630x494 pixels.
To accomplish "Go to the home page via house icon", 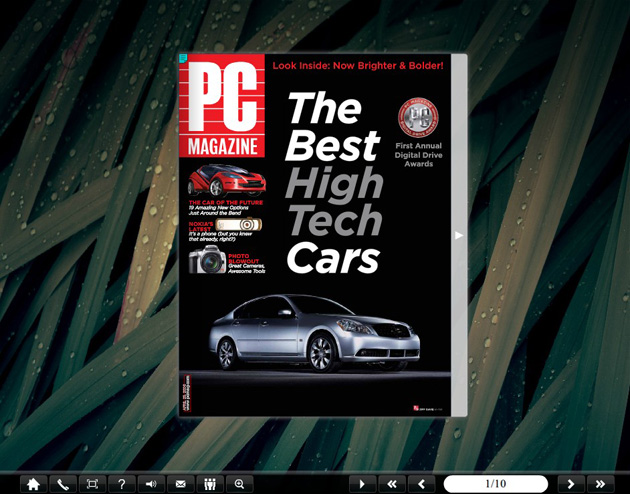I will click(33, 484).
